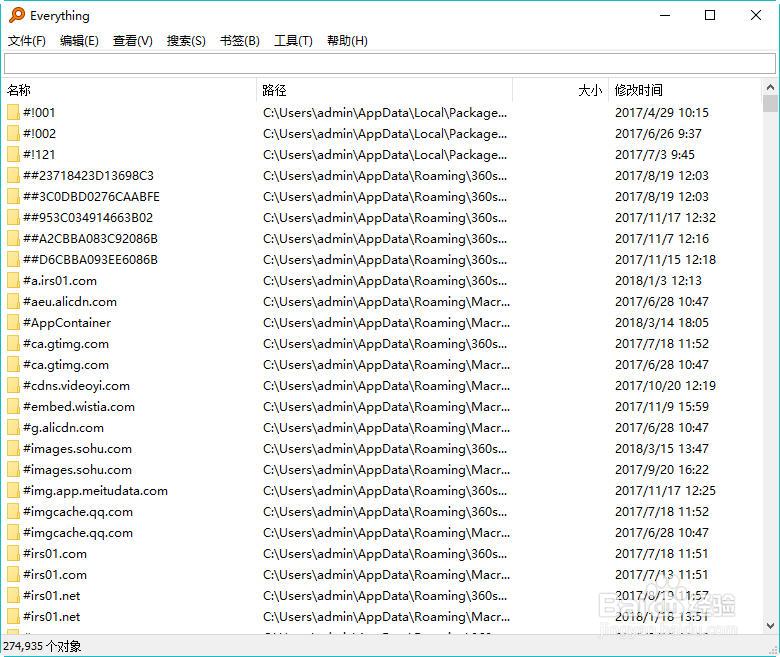The image size is (780, 657).
Task: Sort results by 大小 column header
Action: [x=560, y=90]
